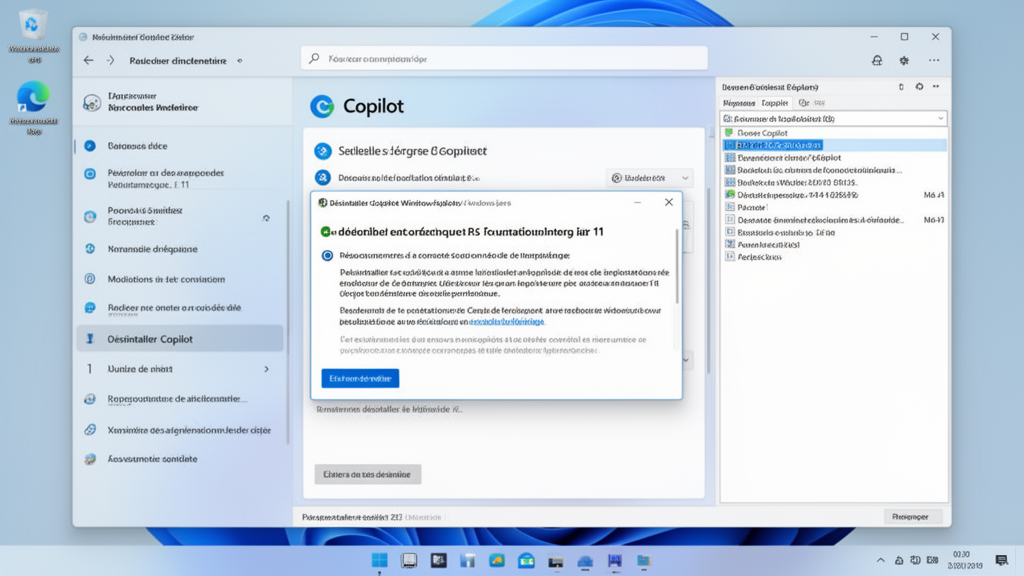
Task: Click the sidebar vertical scrollbar
Action: [287, 320]
